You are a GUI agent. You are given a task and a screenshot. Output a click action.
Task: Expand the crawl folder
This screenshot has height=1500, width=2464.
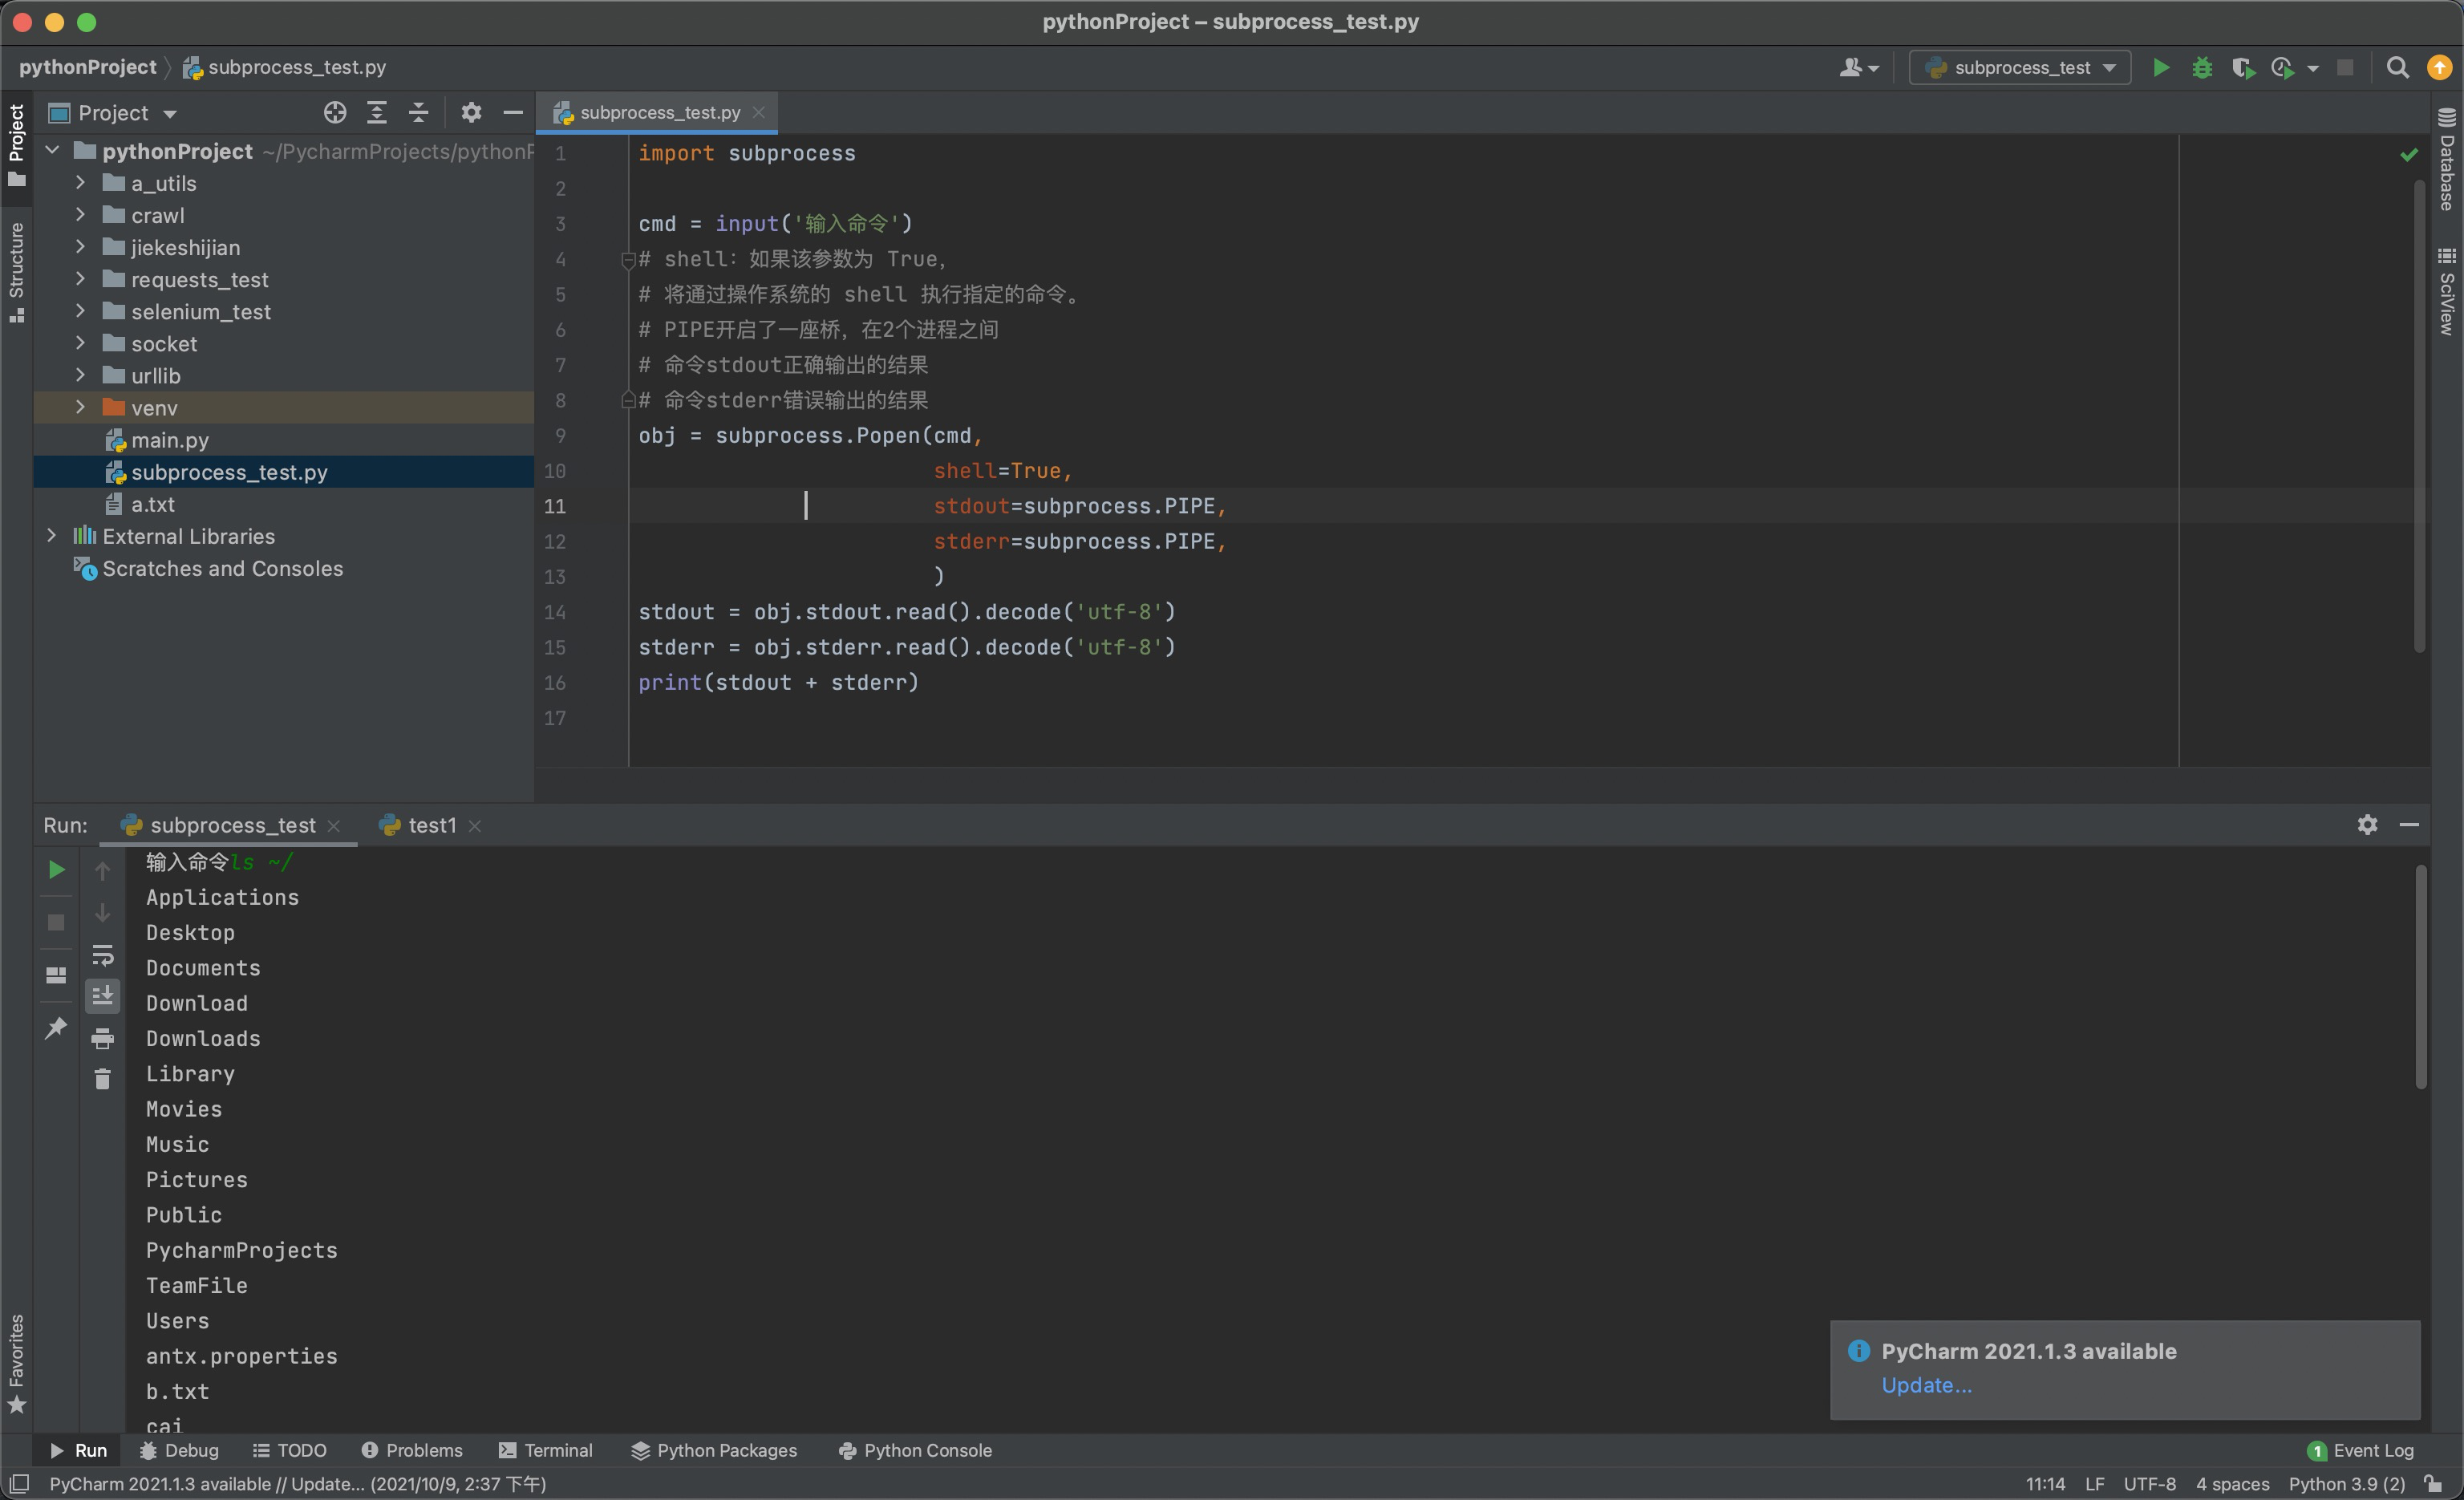click(81, 215)
